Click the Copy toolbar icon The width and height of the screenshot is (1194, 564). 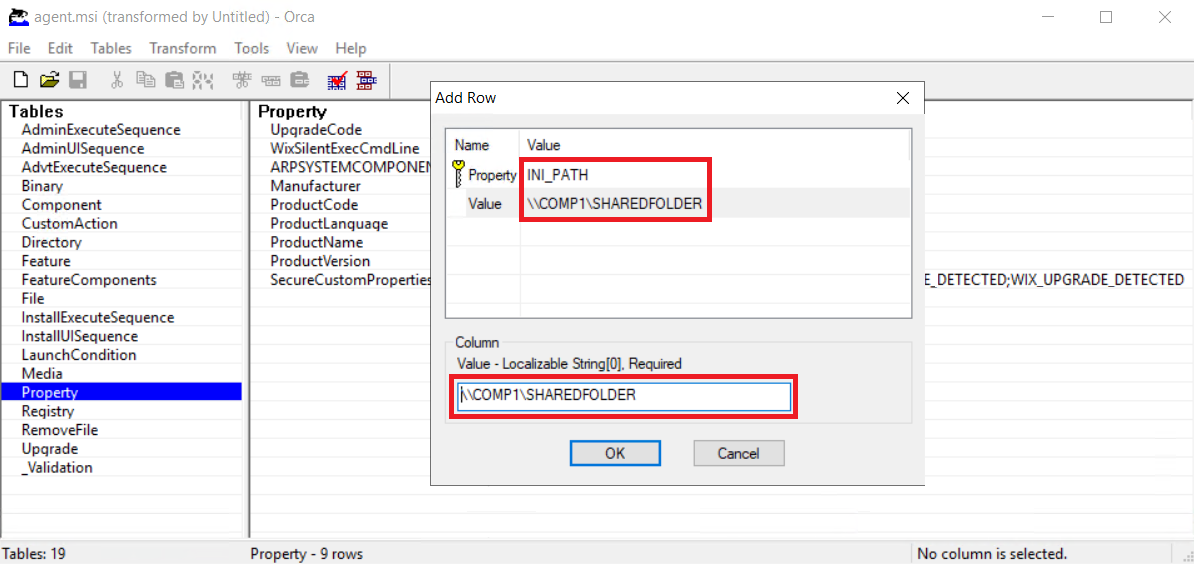click(146, 80)
